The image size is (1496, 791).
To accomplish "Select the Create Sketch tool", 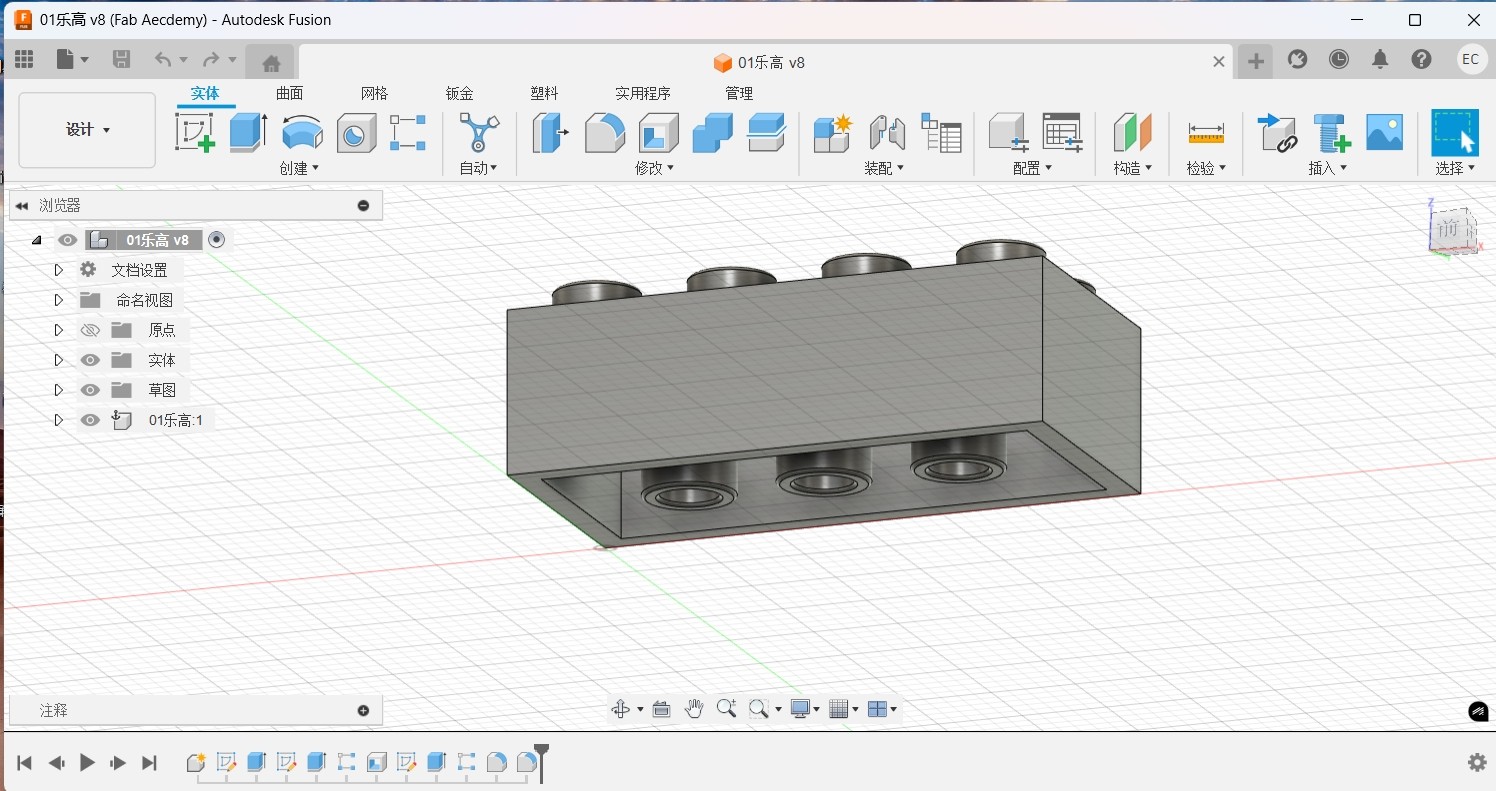I will point(195,132).
